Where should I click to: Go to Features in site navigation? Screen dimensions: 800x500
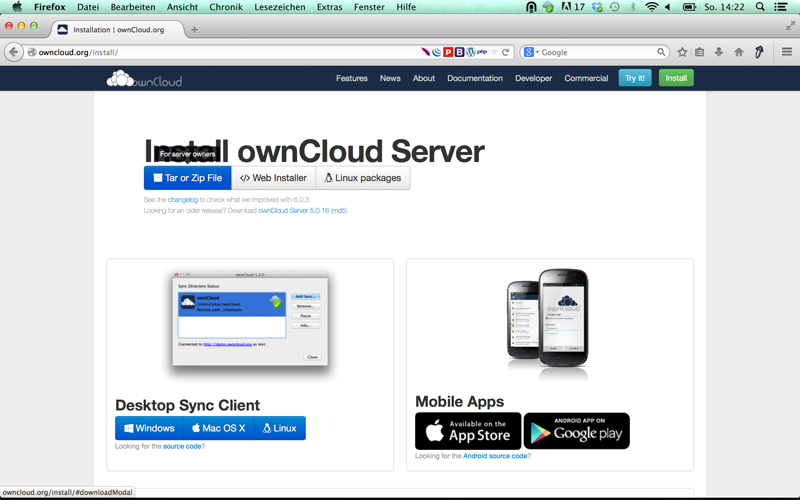[x=352, y=78]
